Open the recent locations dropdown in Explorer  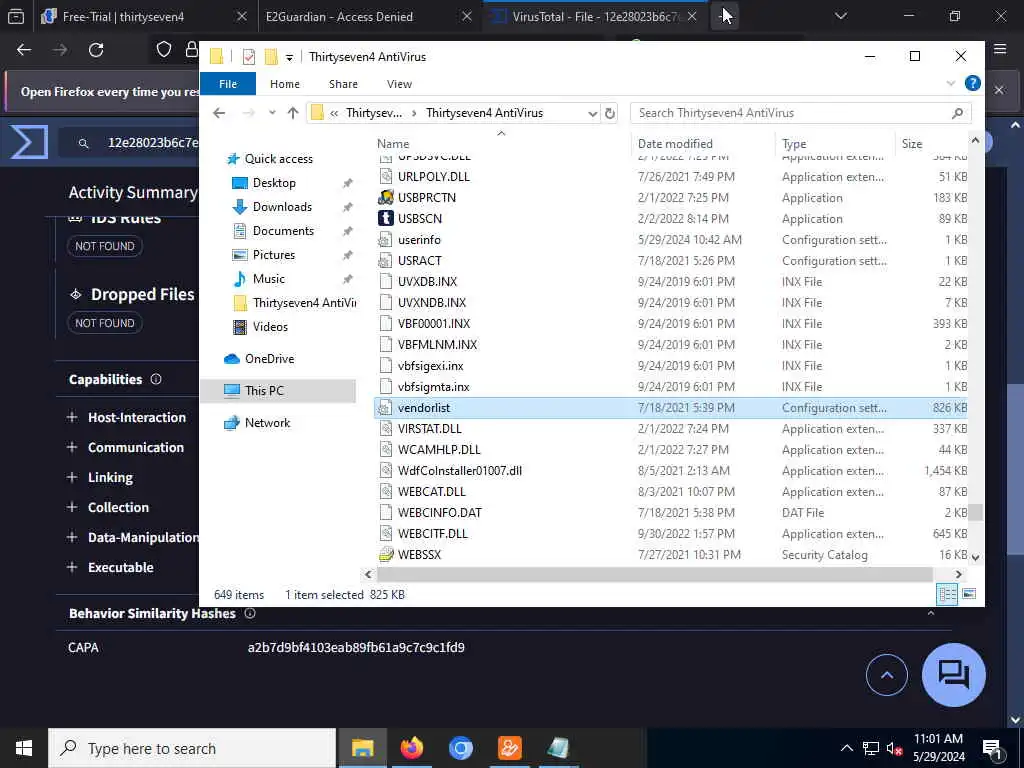click(x=272, y=113)
